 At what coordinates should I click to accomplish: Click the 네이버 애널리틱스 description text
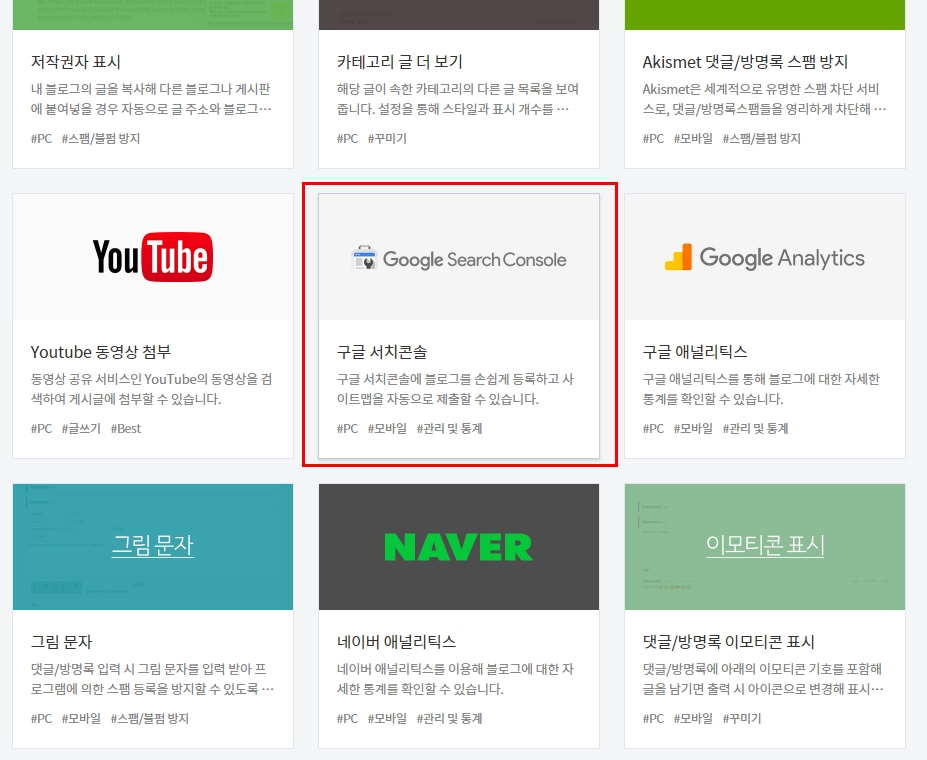click(x=455, y=679)
